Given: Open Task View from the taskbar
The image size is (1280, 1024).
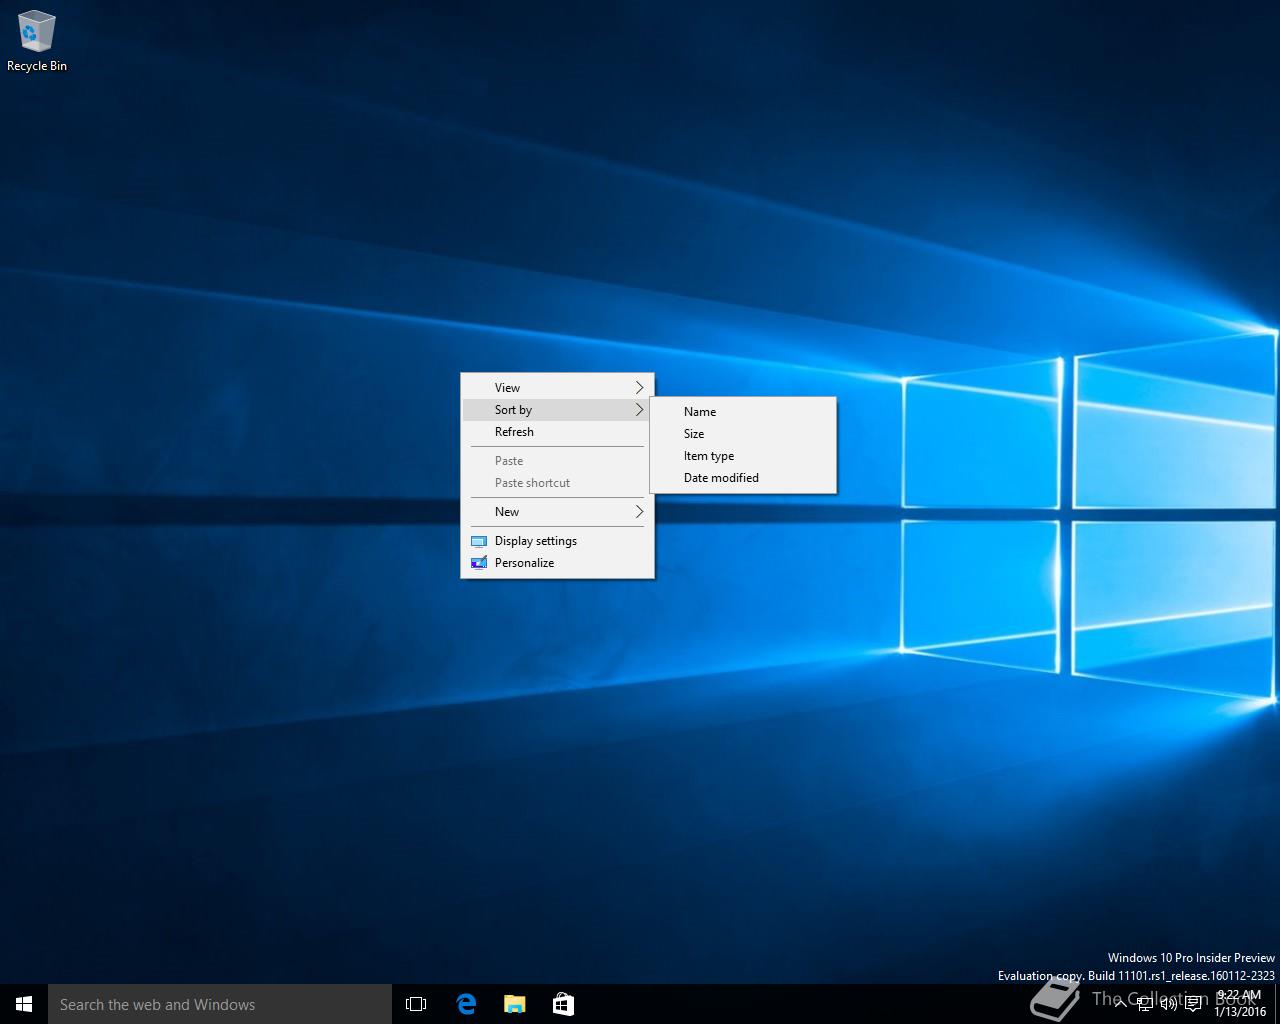Looking at the screenshot, I should (x=416, y=1004).
